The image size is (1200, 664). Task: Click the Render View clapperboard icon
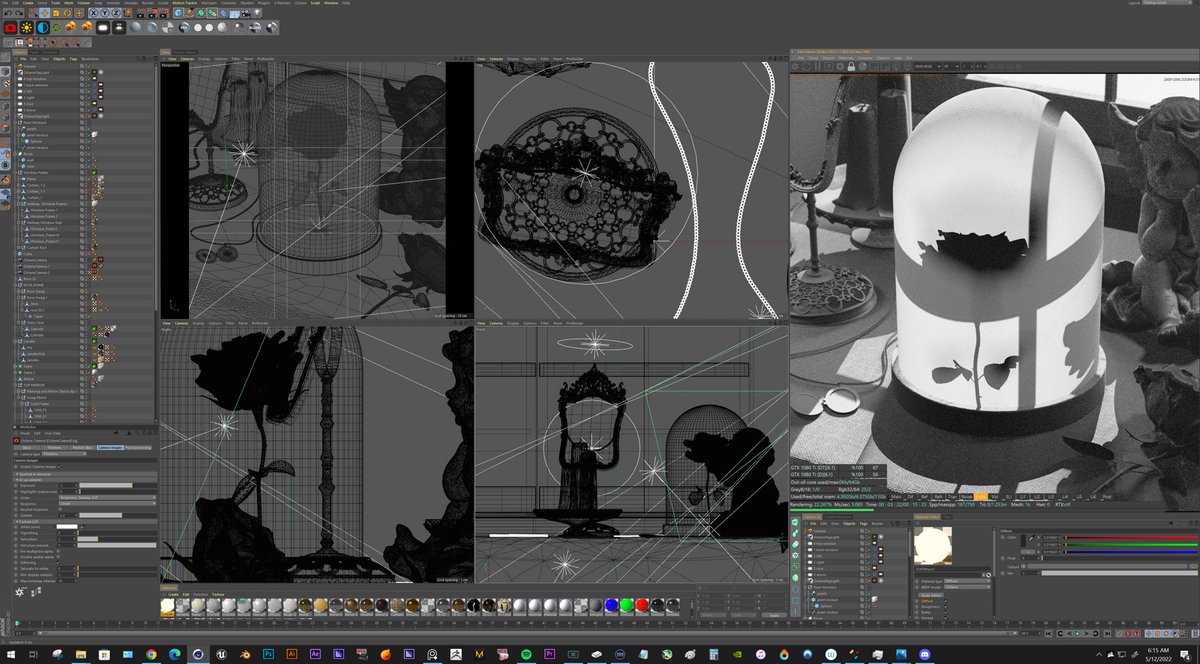click(x=140, y=13)
